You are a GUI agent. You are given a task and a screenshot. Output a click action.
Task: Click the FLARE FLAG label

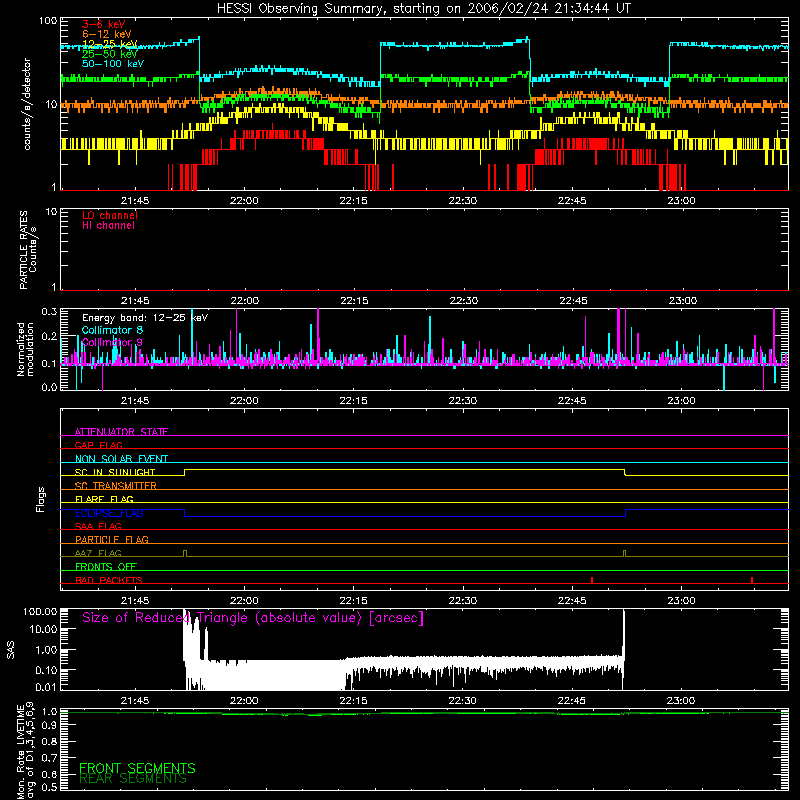(x=104, y=499)
